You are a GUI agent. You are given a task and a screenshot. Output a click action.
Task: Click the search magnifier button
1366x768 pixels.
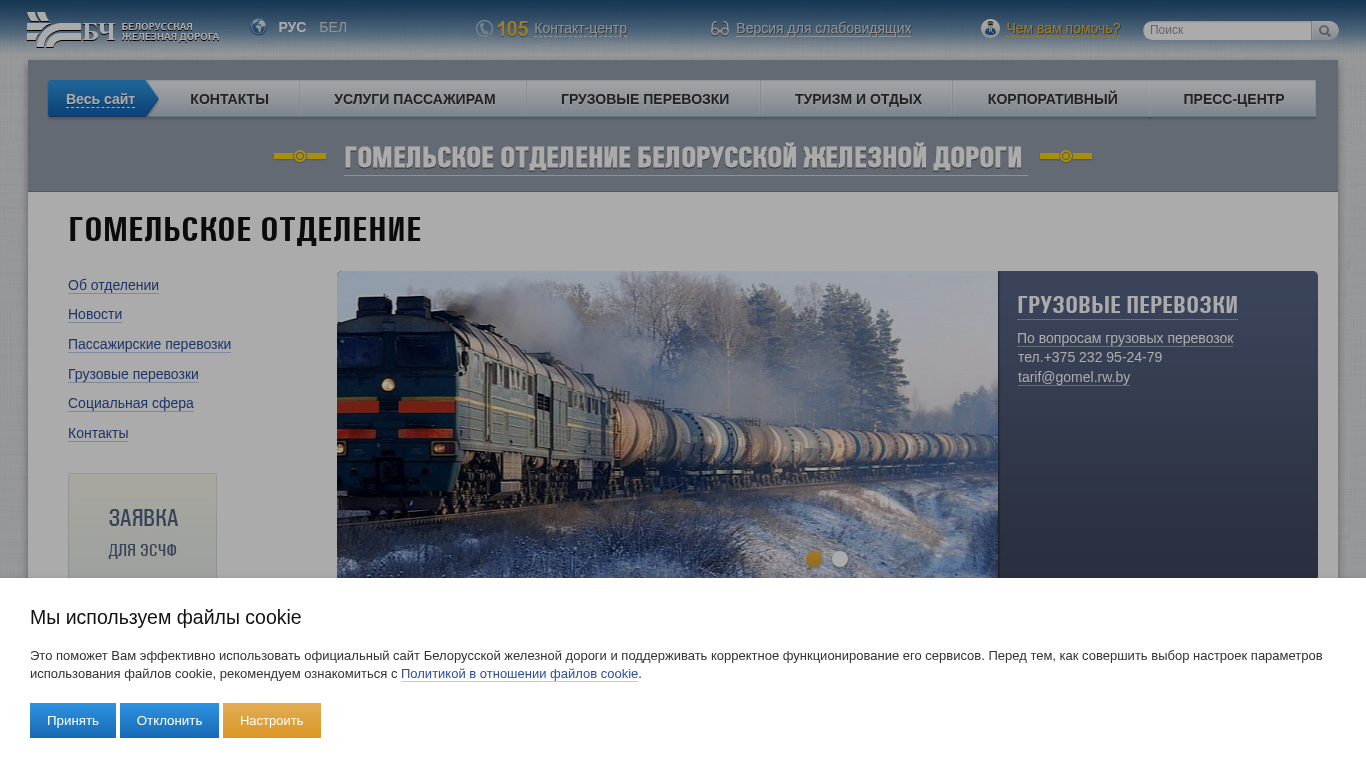click(1325, 31)
